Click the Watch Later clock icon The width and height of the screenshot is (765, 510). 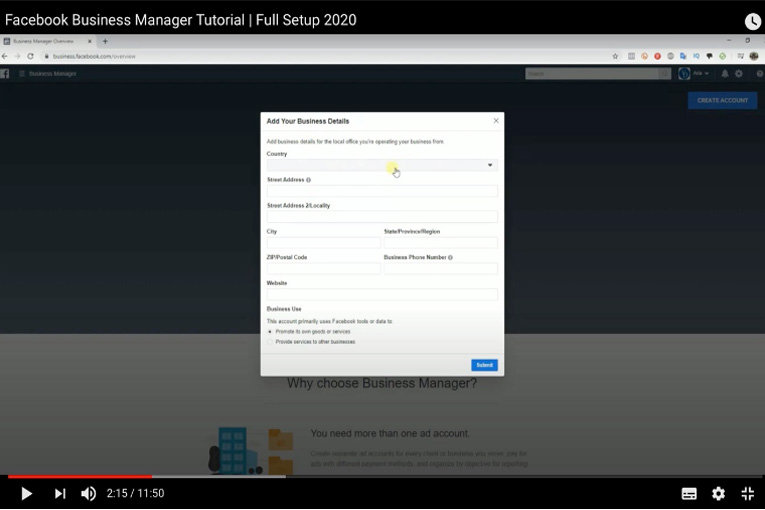click(x=753, y=21)
